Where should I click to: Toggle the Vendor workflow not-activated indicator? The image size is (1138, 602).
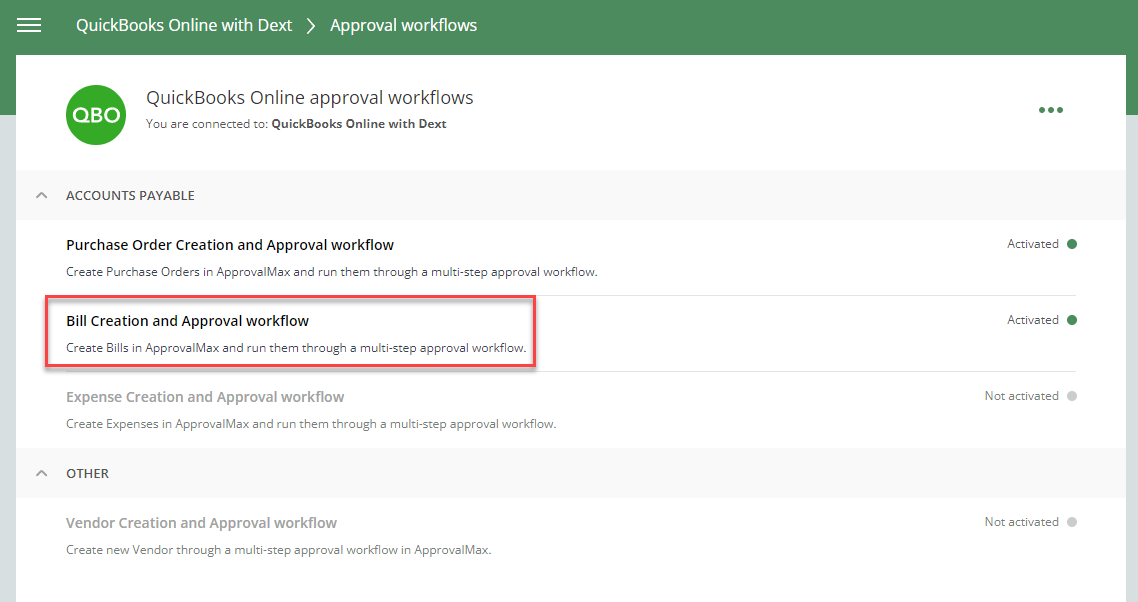pos(1072,522)
